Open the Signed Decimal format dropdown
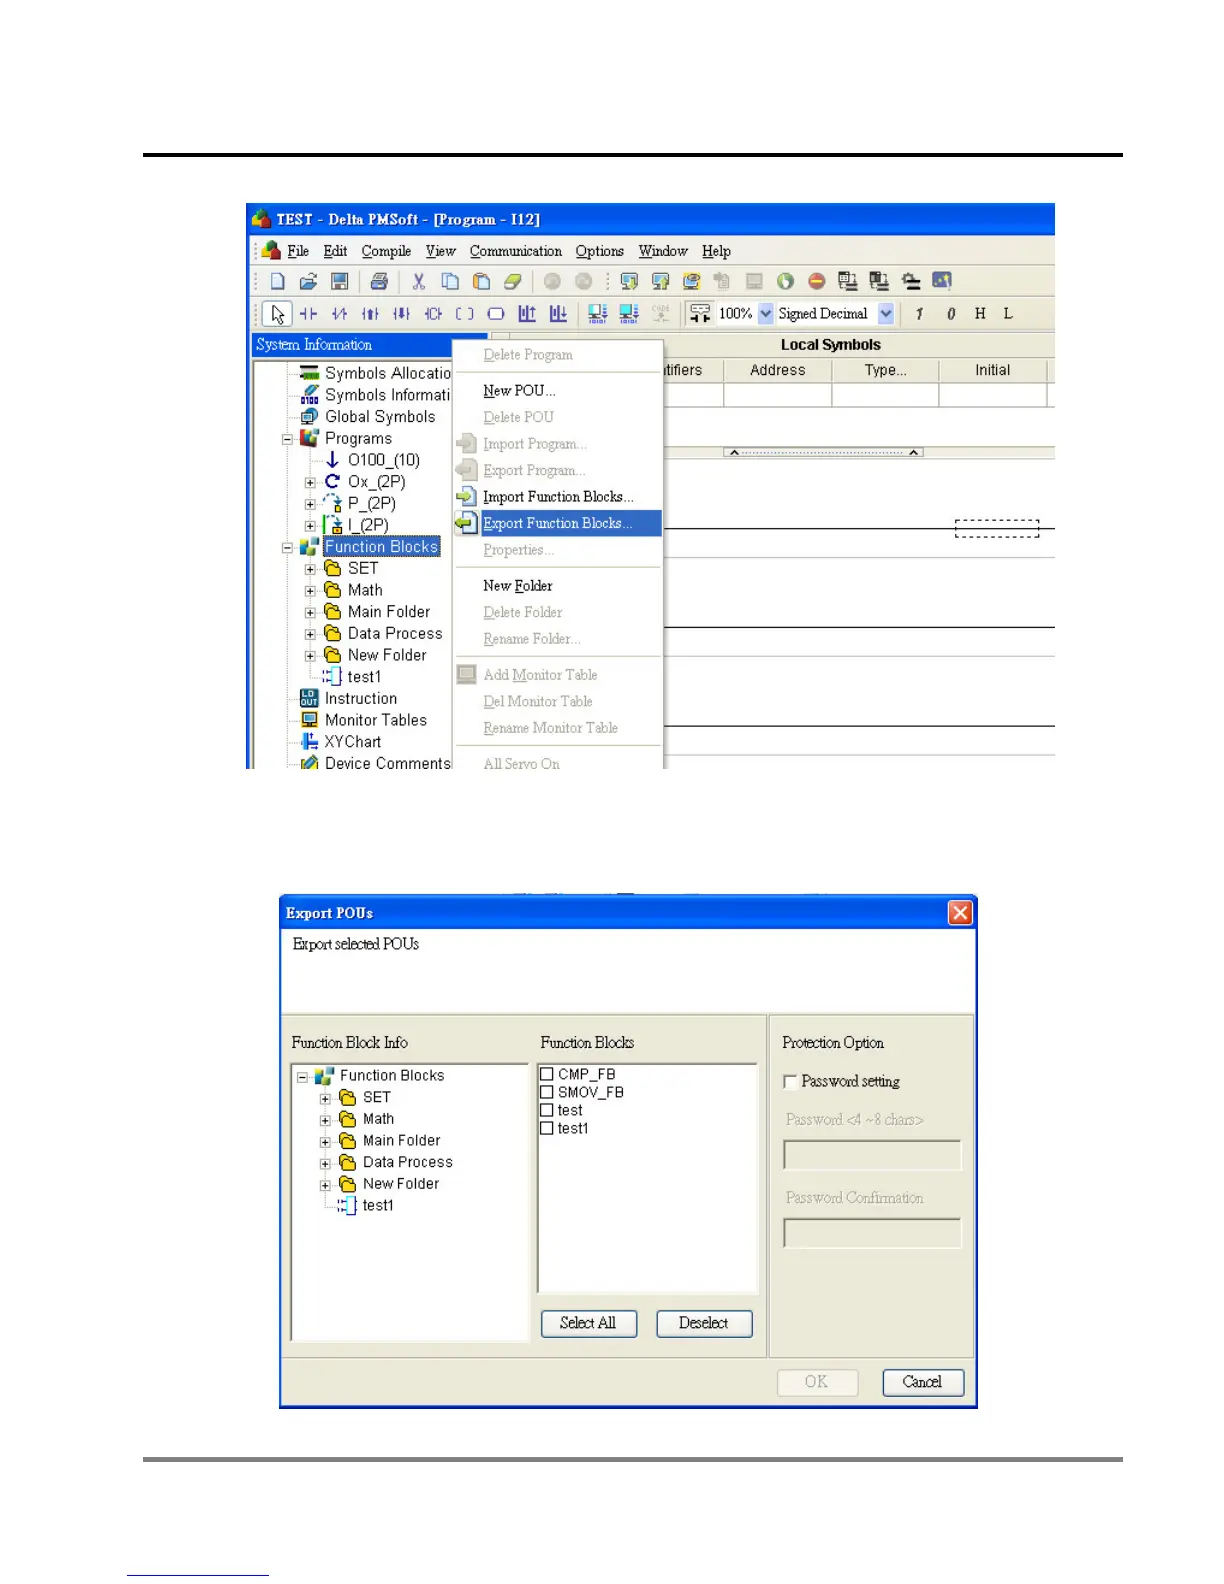Viewport: 1224px width, 1584px height. [886, 314]
